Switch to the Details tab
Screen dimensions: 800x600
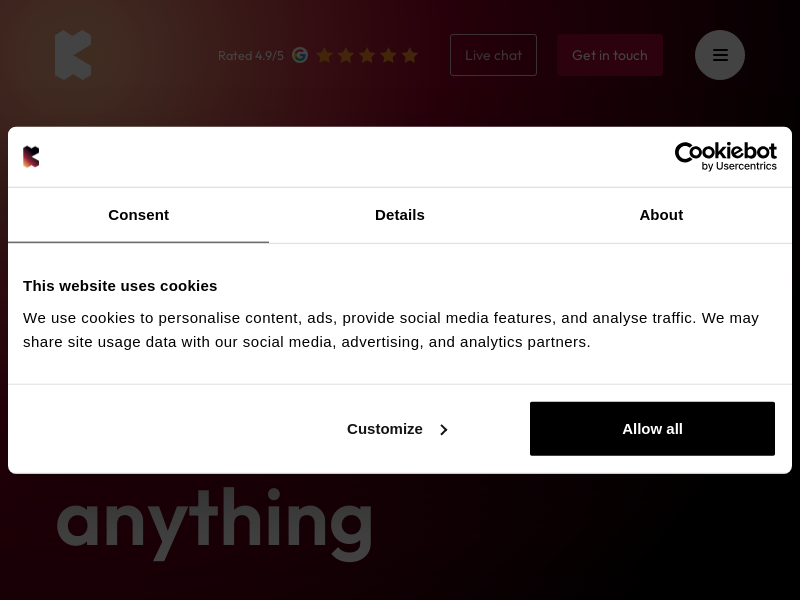[x=400, y=215]
